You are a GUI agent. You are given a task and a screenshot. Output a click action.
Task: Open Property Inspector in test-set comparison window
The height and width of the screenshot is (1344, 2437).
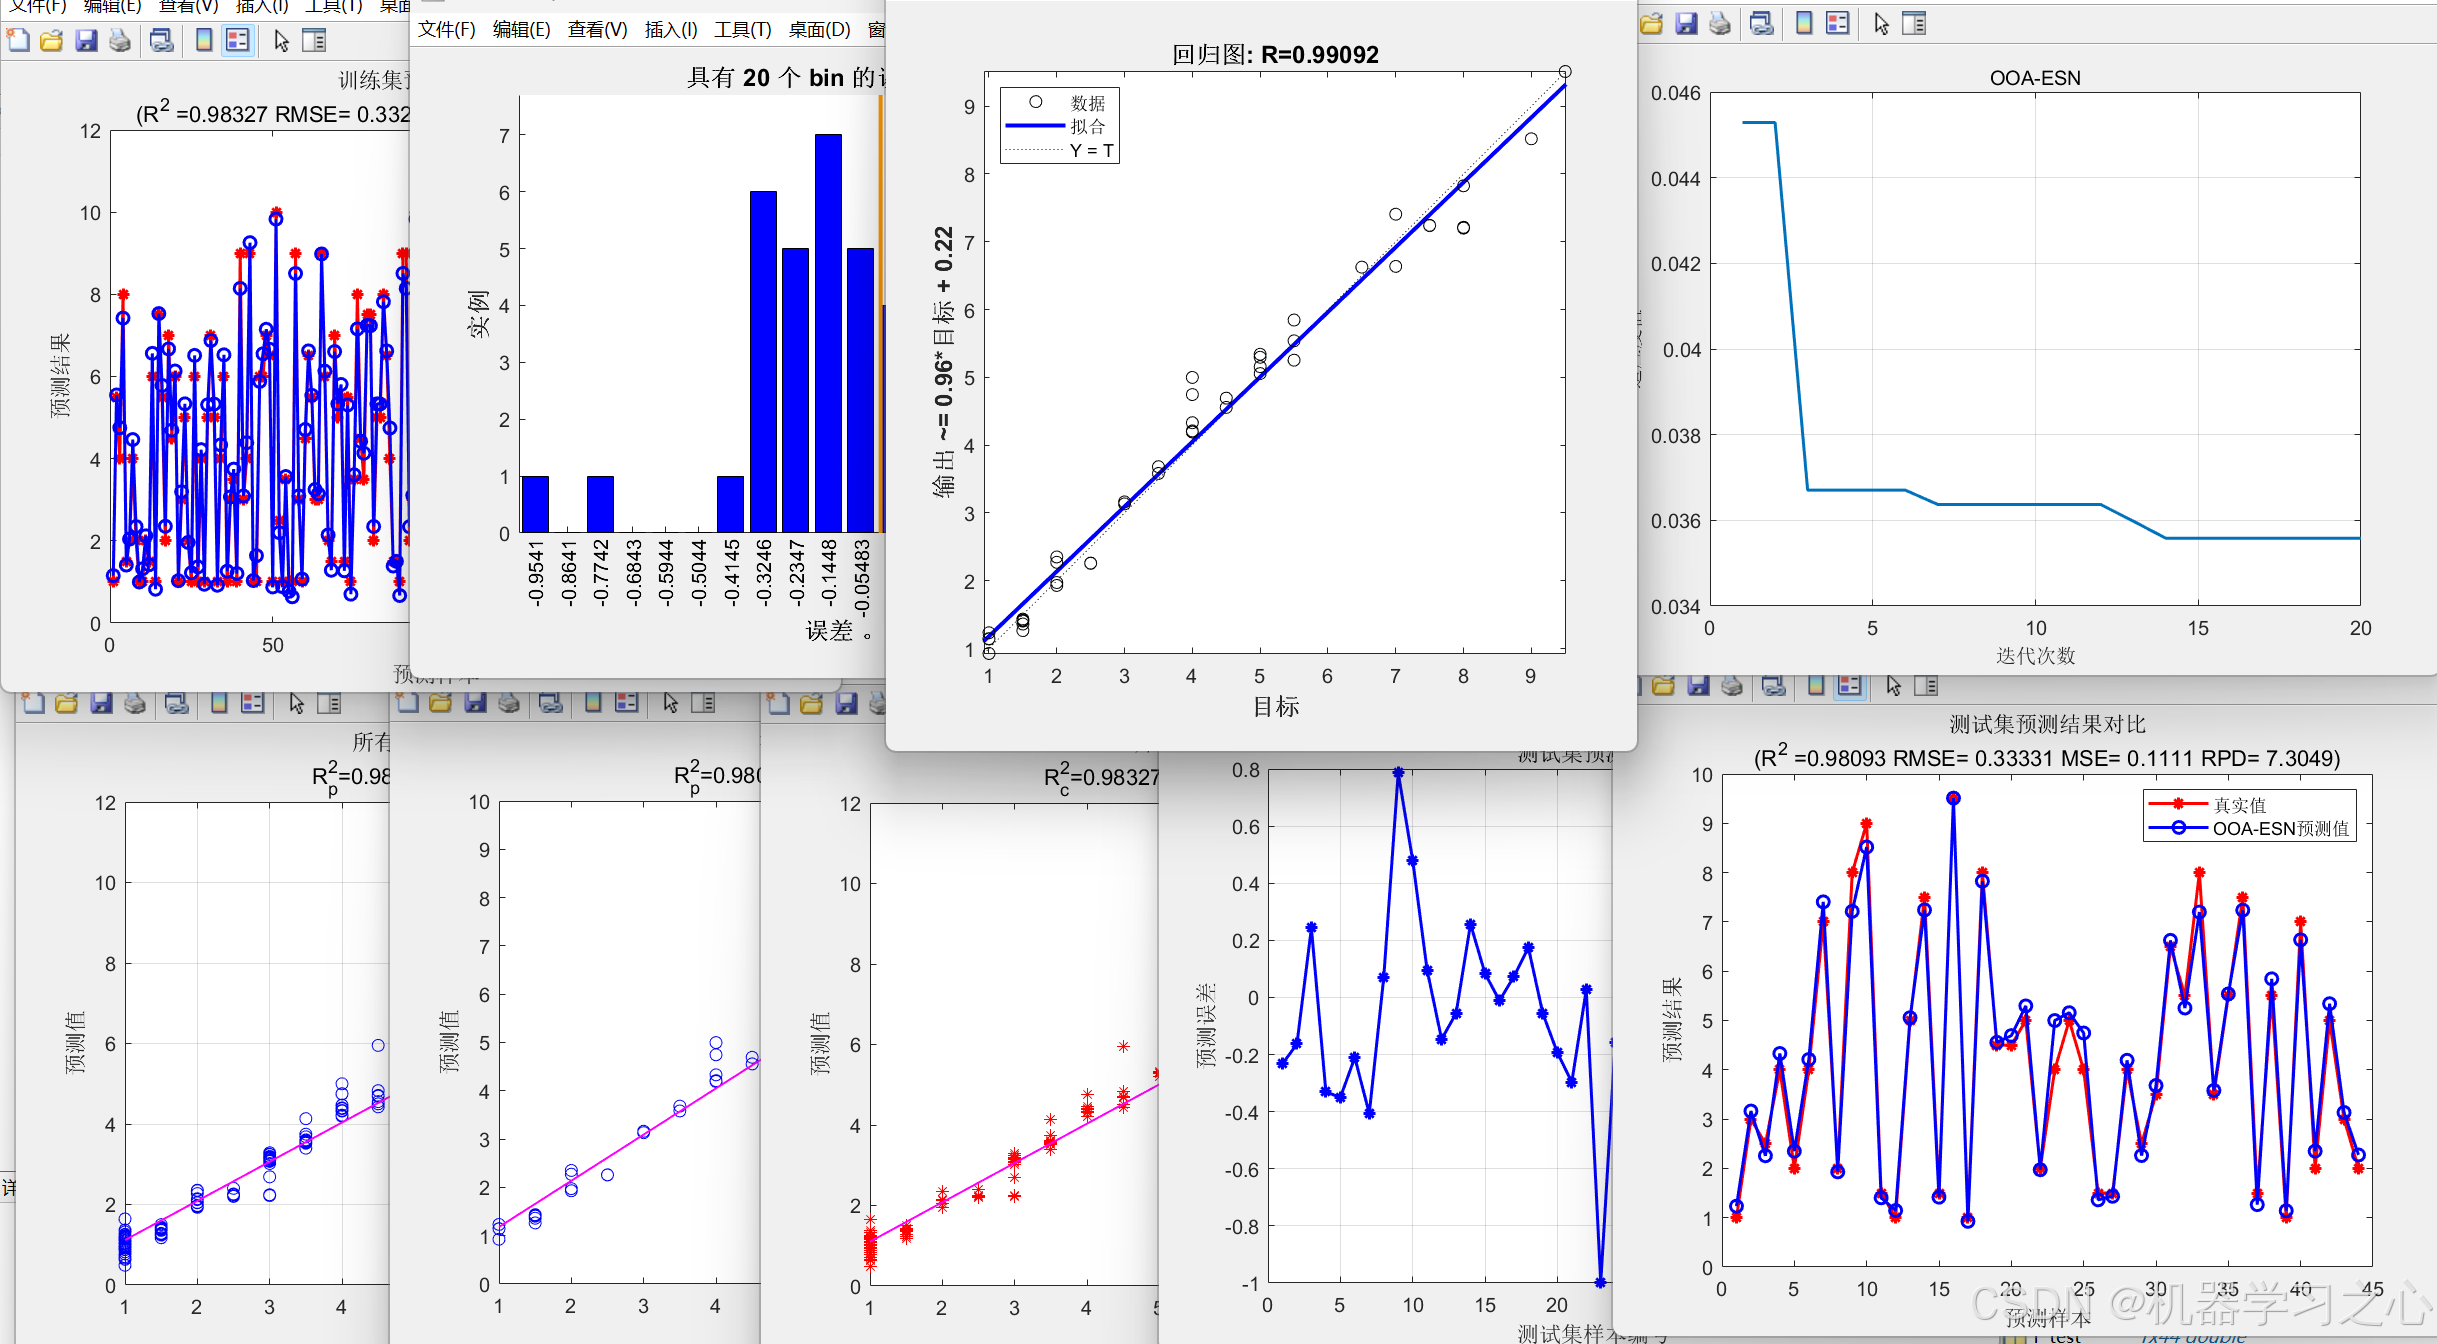point(1926,686)
